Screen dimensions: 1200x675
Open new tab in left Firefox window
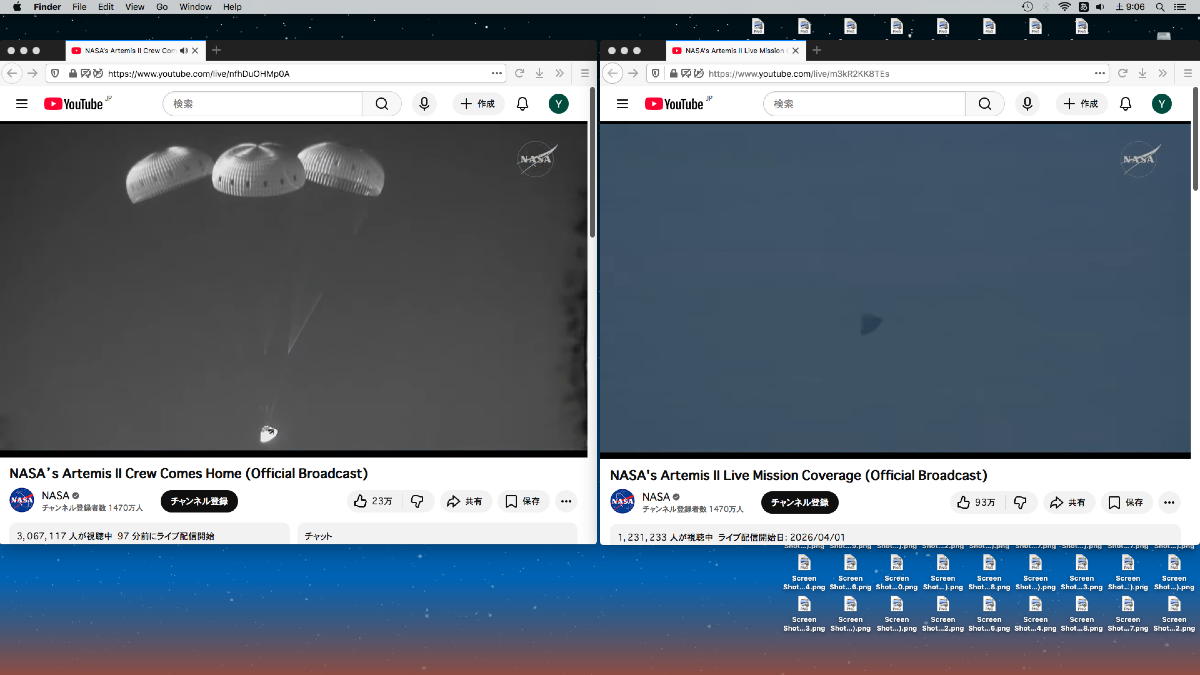click(x=216, y=50)
